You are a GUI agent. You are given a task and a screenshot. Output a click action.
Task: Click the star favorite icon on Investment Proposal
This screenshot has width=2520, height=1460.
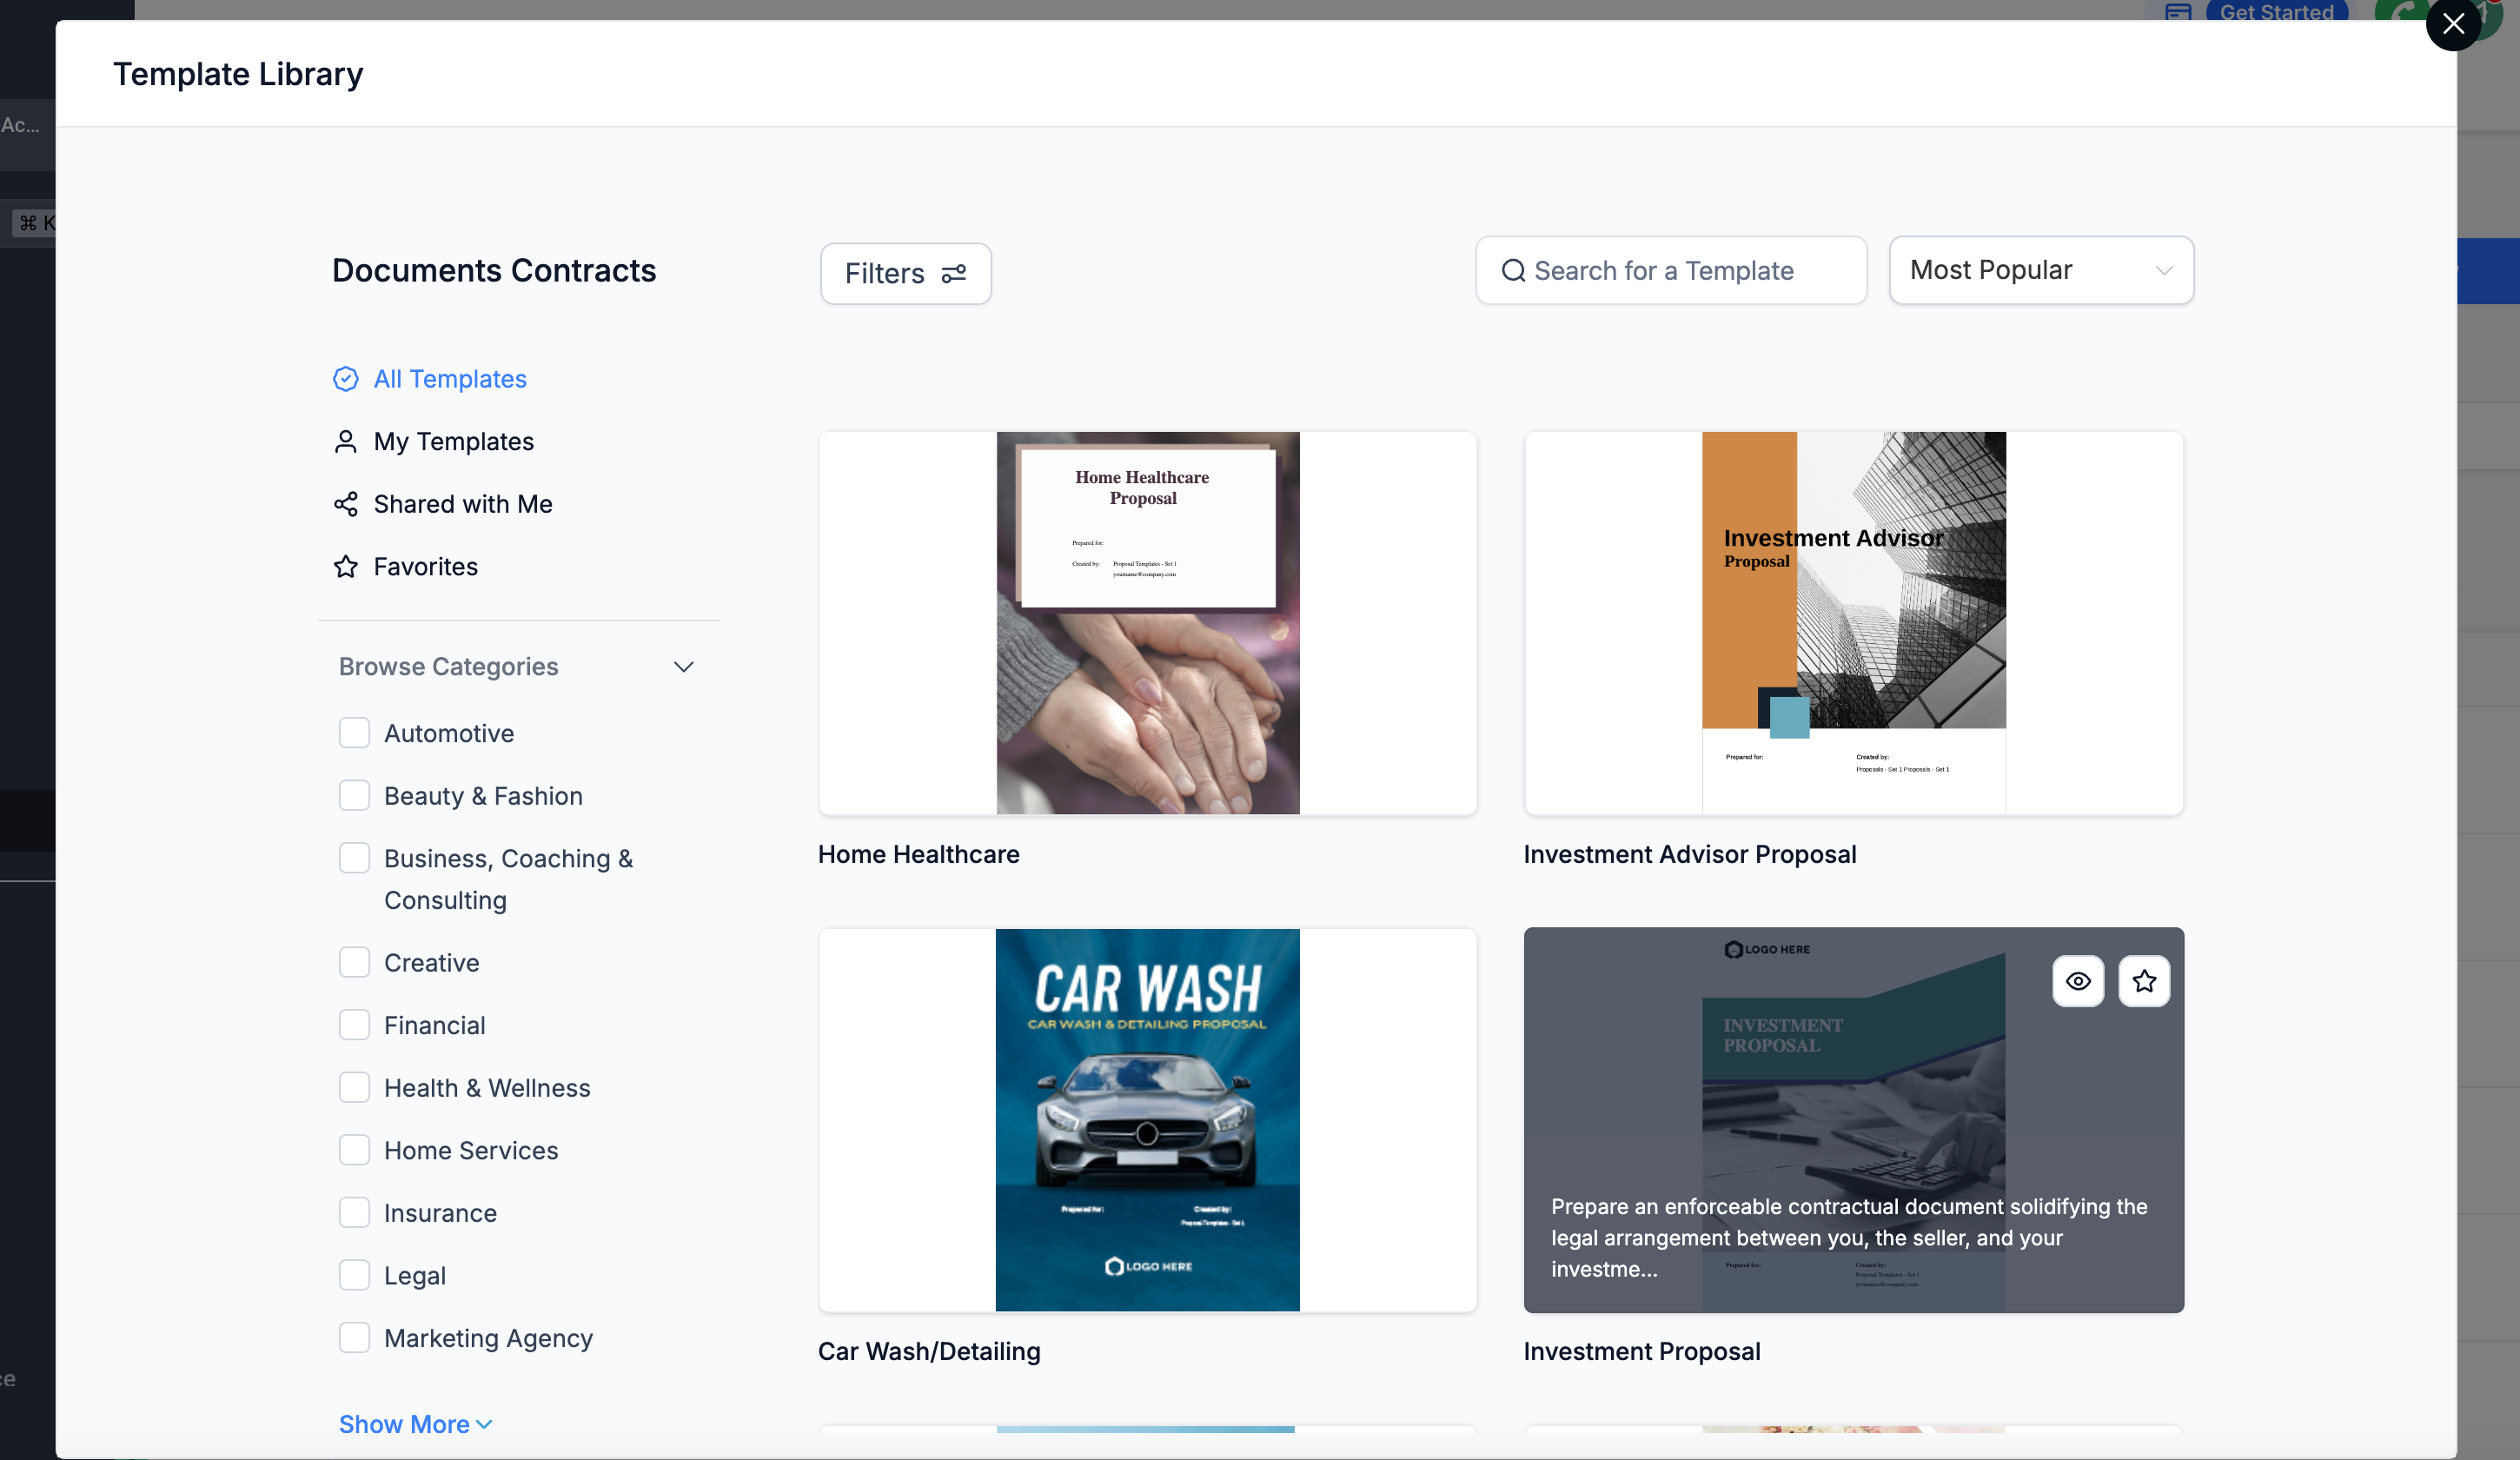(2143, 981)
